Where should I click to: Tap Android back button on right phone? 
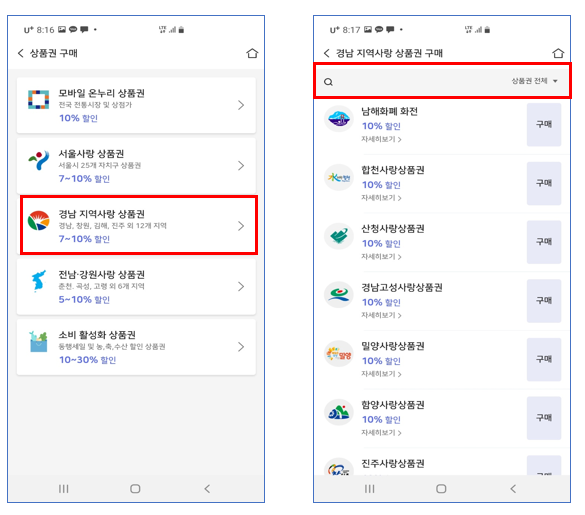tap(513, 489)
